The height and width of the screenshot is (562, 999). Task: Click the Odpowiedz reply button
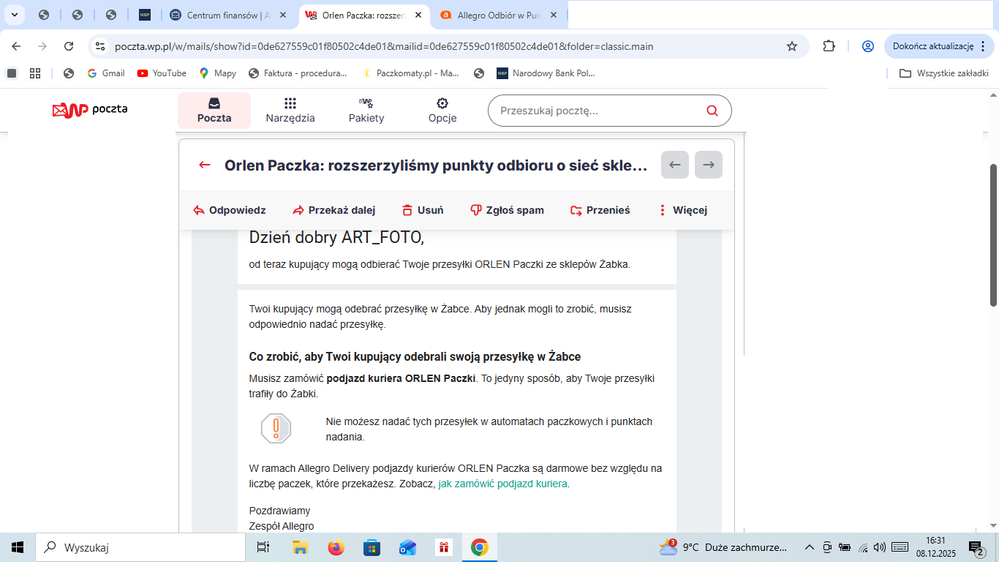[229, 210]
